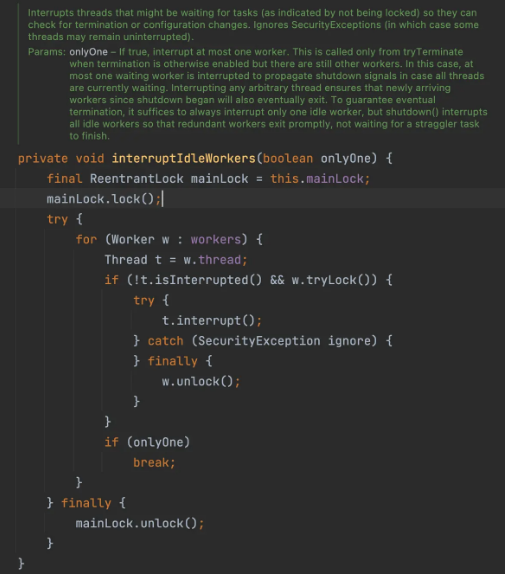Image resolution: width=505 pixels, height=574 pixels.
Task: Click the private keyword
Action: click(43, 159)
